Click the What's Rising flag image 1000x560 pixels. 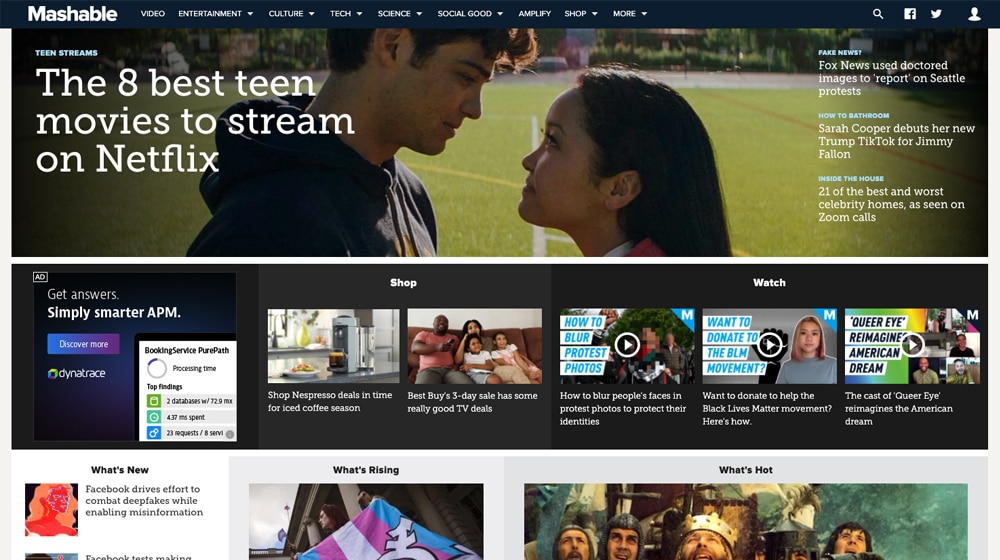tap(366, 521)
